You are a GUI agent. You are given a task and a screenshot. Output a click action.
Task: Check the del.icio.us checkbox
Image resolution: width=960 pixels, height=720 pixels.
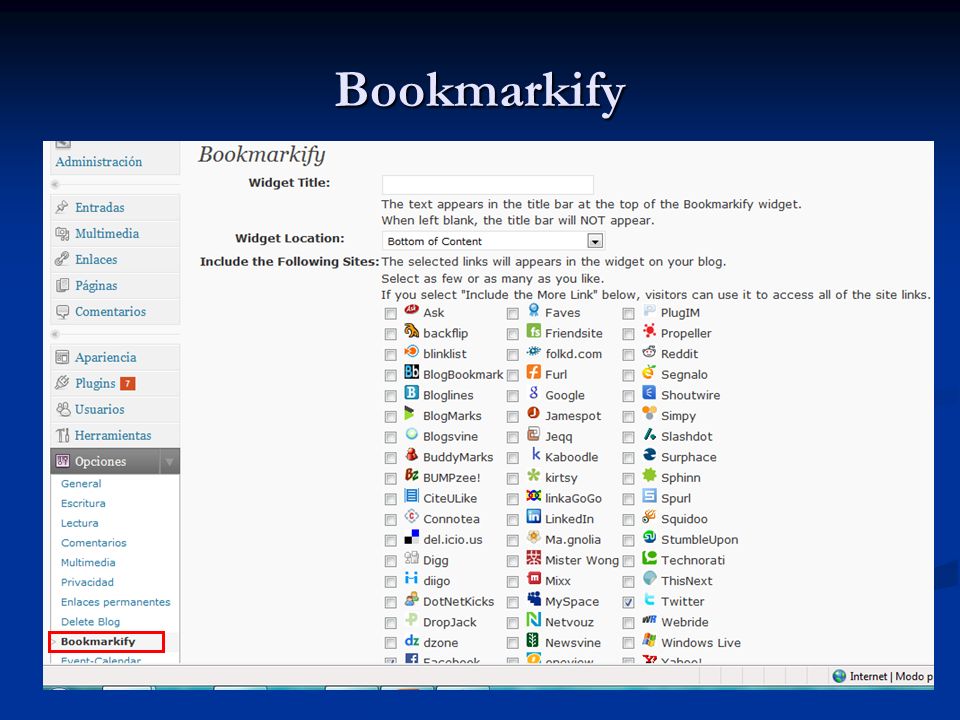click(391, 541)
